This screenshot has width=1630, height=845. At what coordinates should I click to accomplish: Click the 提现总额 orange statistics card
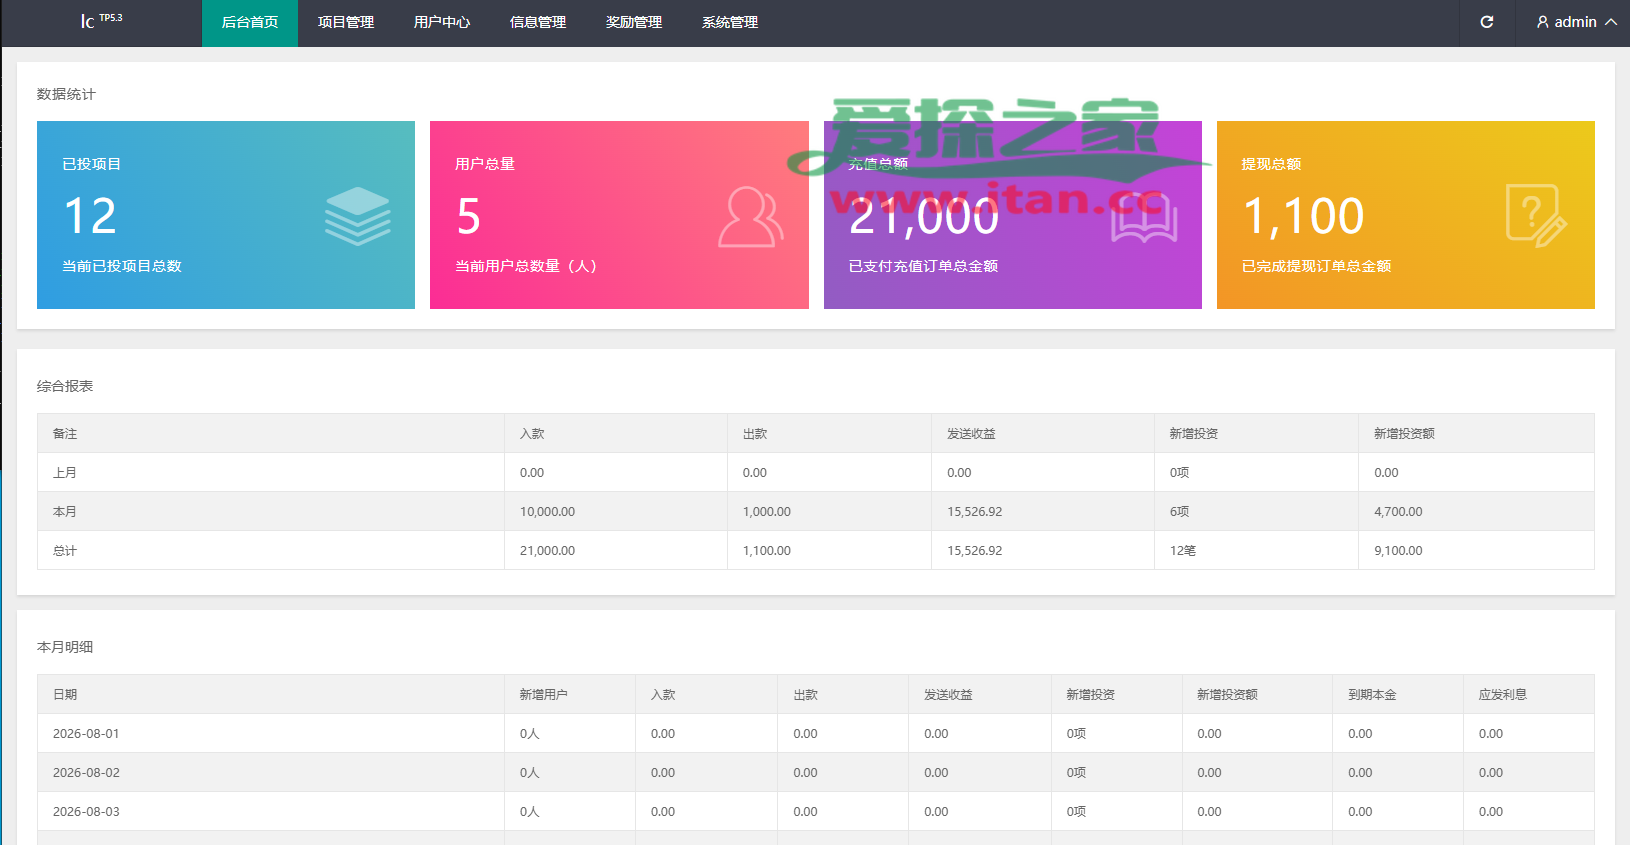[x=1406, y=215]
